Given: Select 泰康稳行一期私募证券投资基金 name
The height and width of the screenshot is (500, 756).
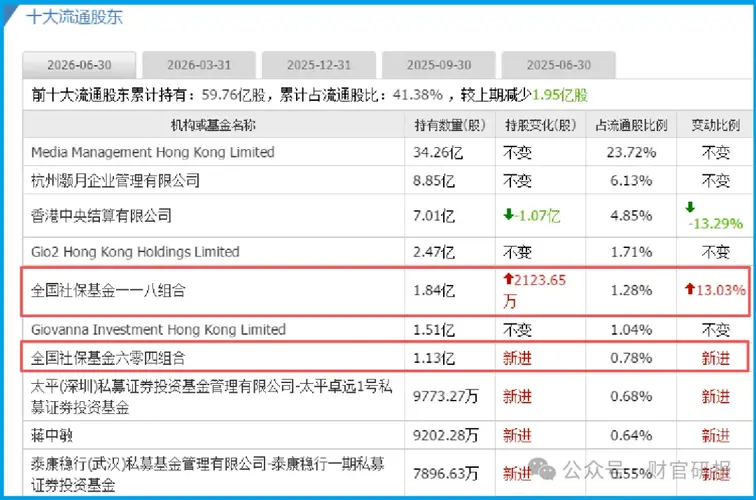Looking at the screenshot, I should tap(207, 474).
